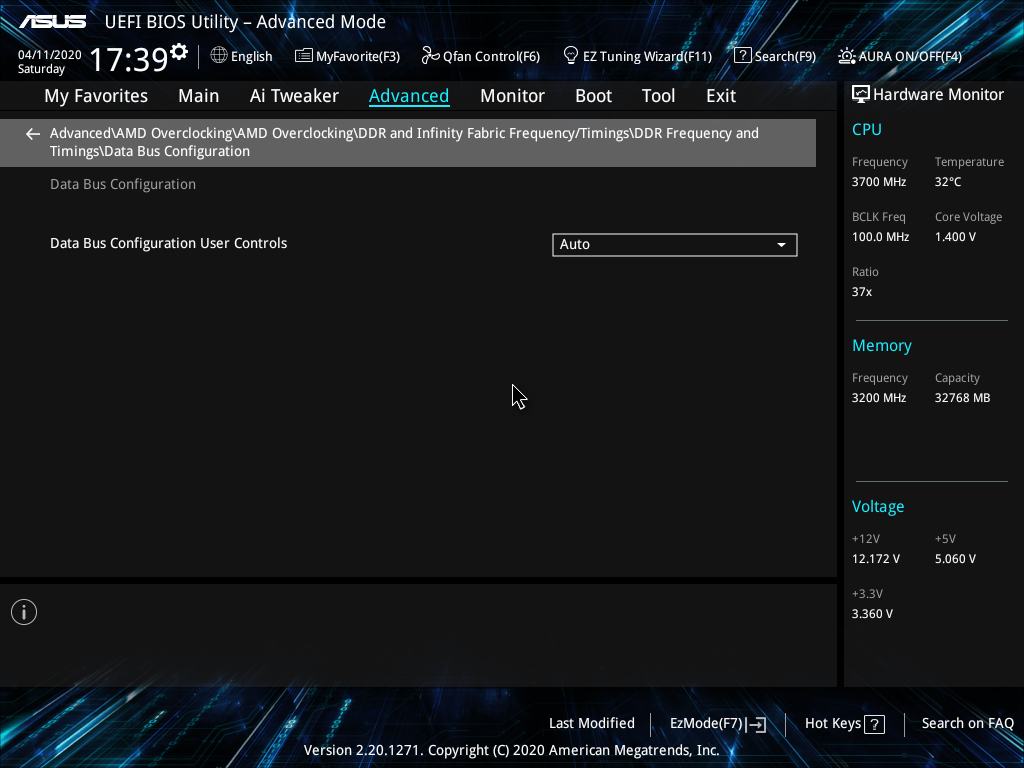
Task: Open the Boot tab
Action: 593,96
